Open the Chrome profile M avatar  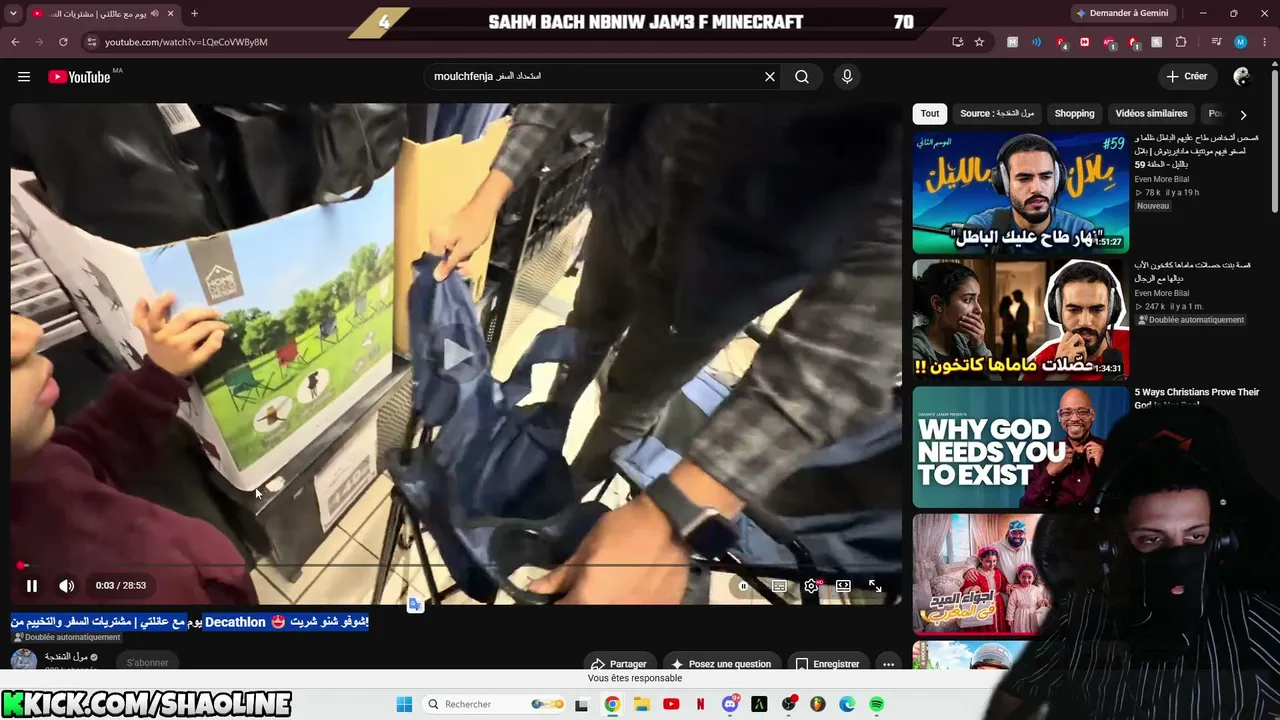pyautogui.click(x=1241, y=42)
